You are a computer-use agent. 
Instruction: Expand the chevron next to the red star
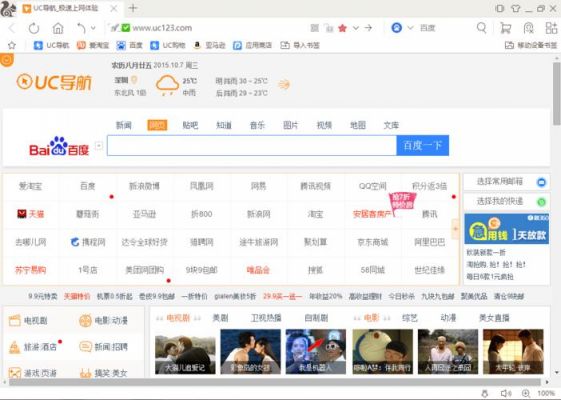355,28
